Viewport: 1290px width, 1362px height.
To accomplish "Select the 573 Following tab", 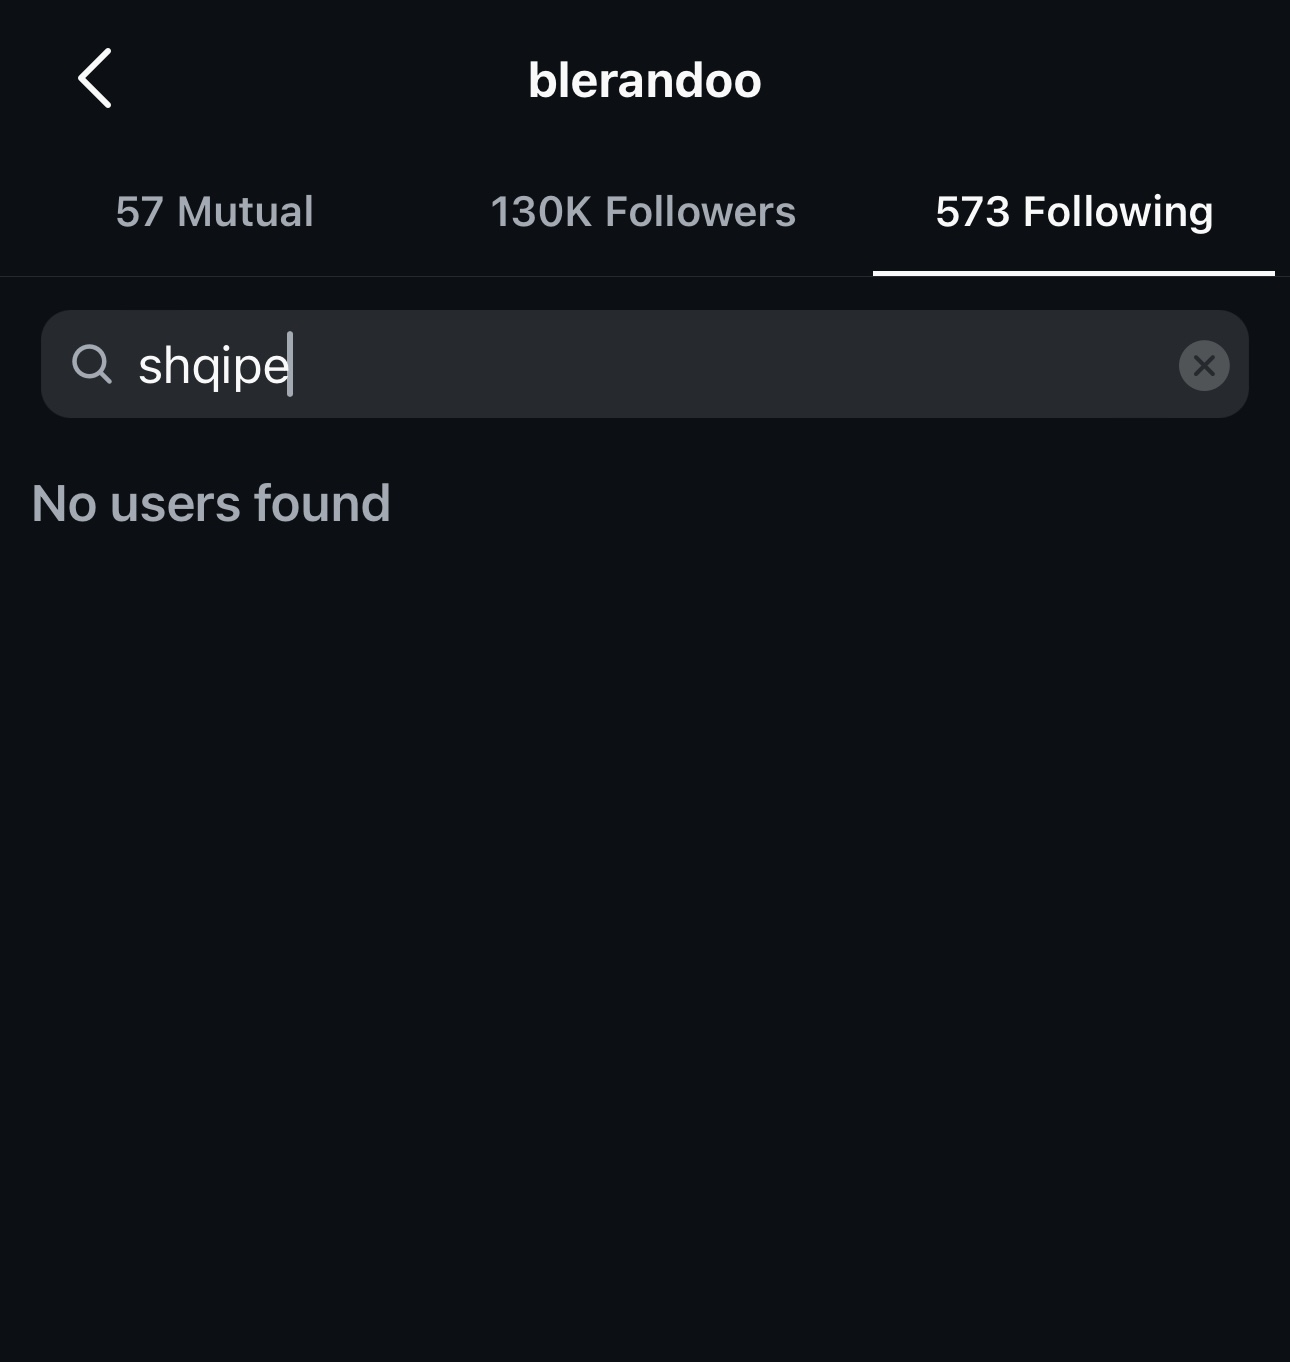I will click(1074, 212).
